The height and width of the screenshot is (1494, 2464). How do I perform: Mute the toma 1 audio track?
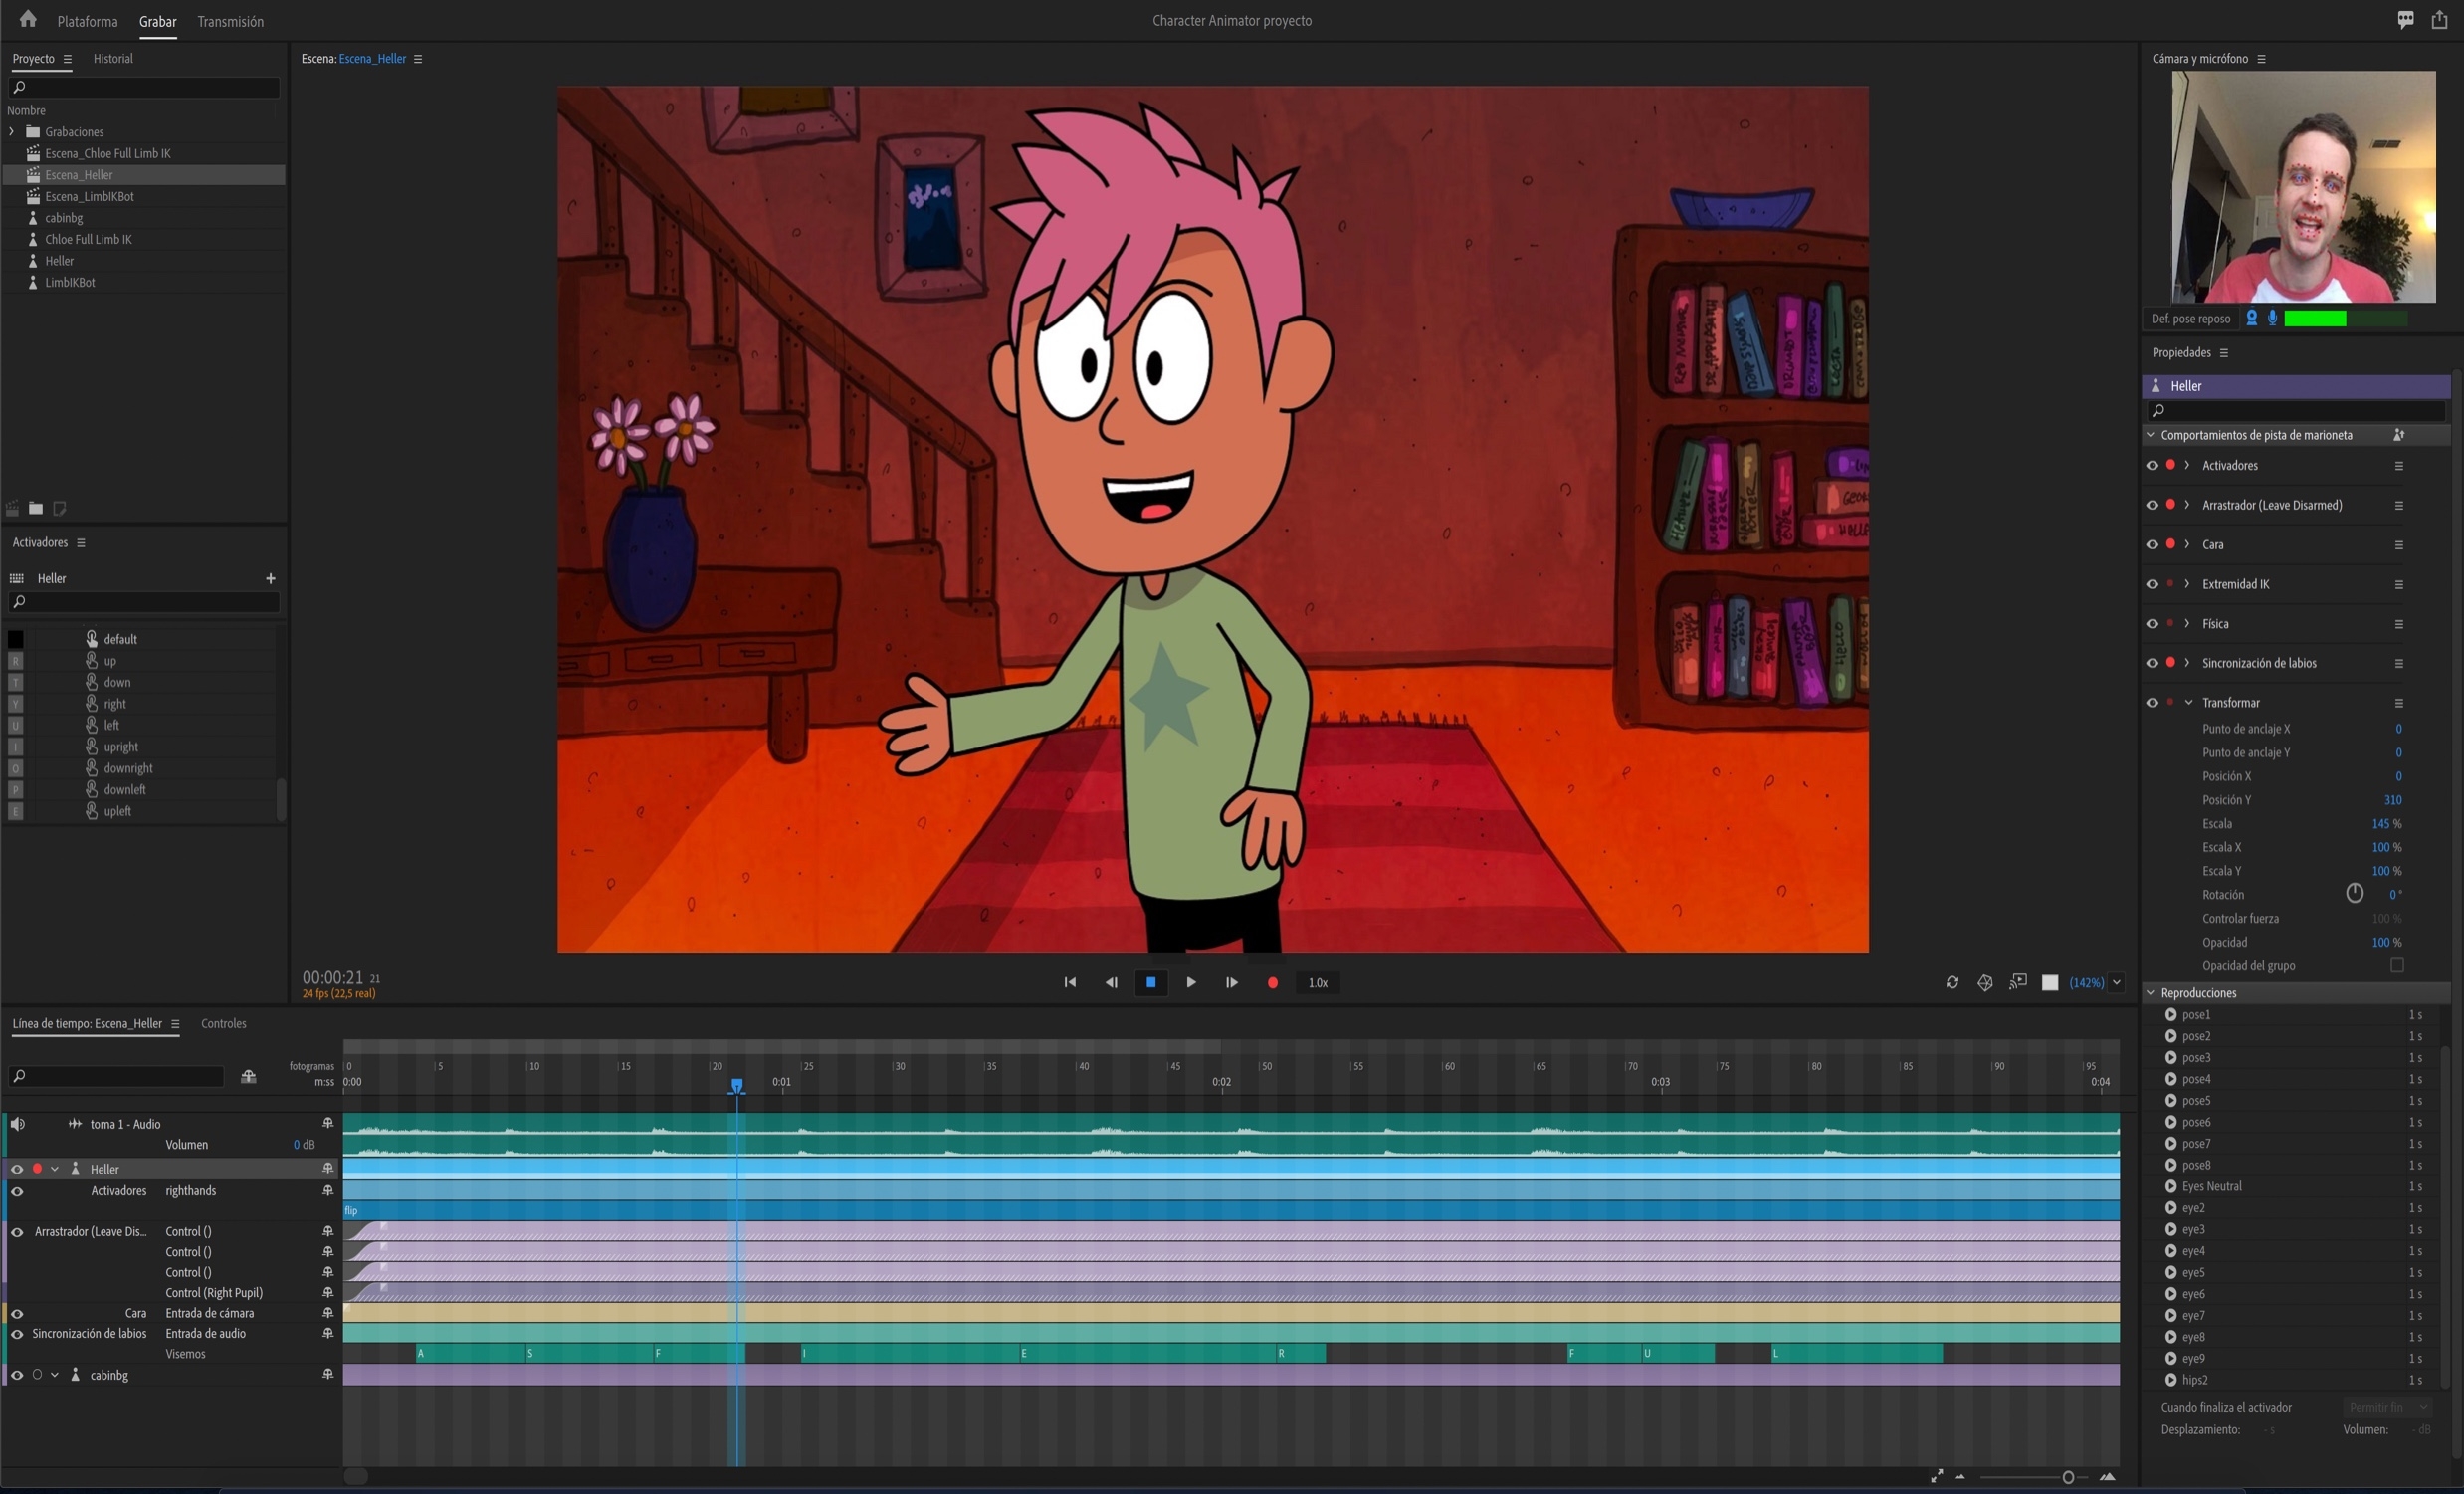(x=17, y=1124)
